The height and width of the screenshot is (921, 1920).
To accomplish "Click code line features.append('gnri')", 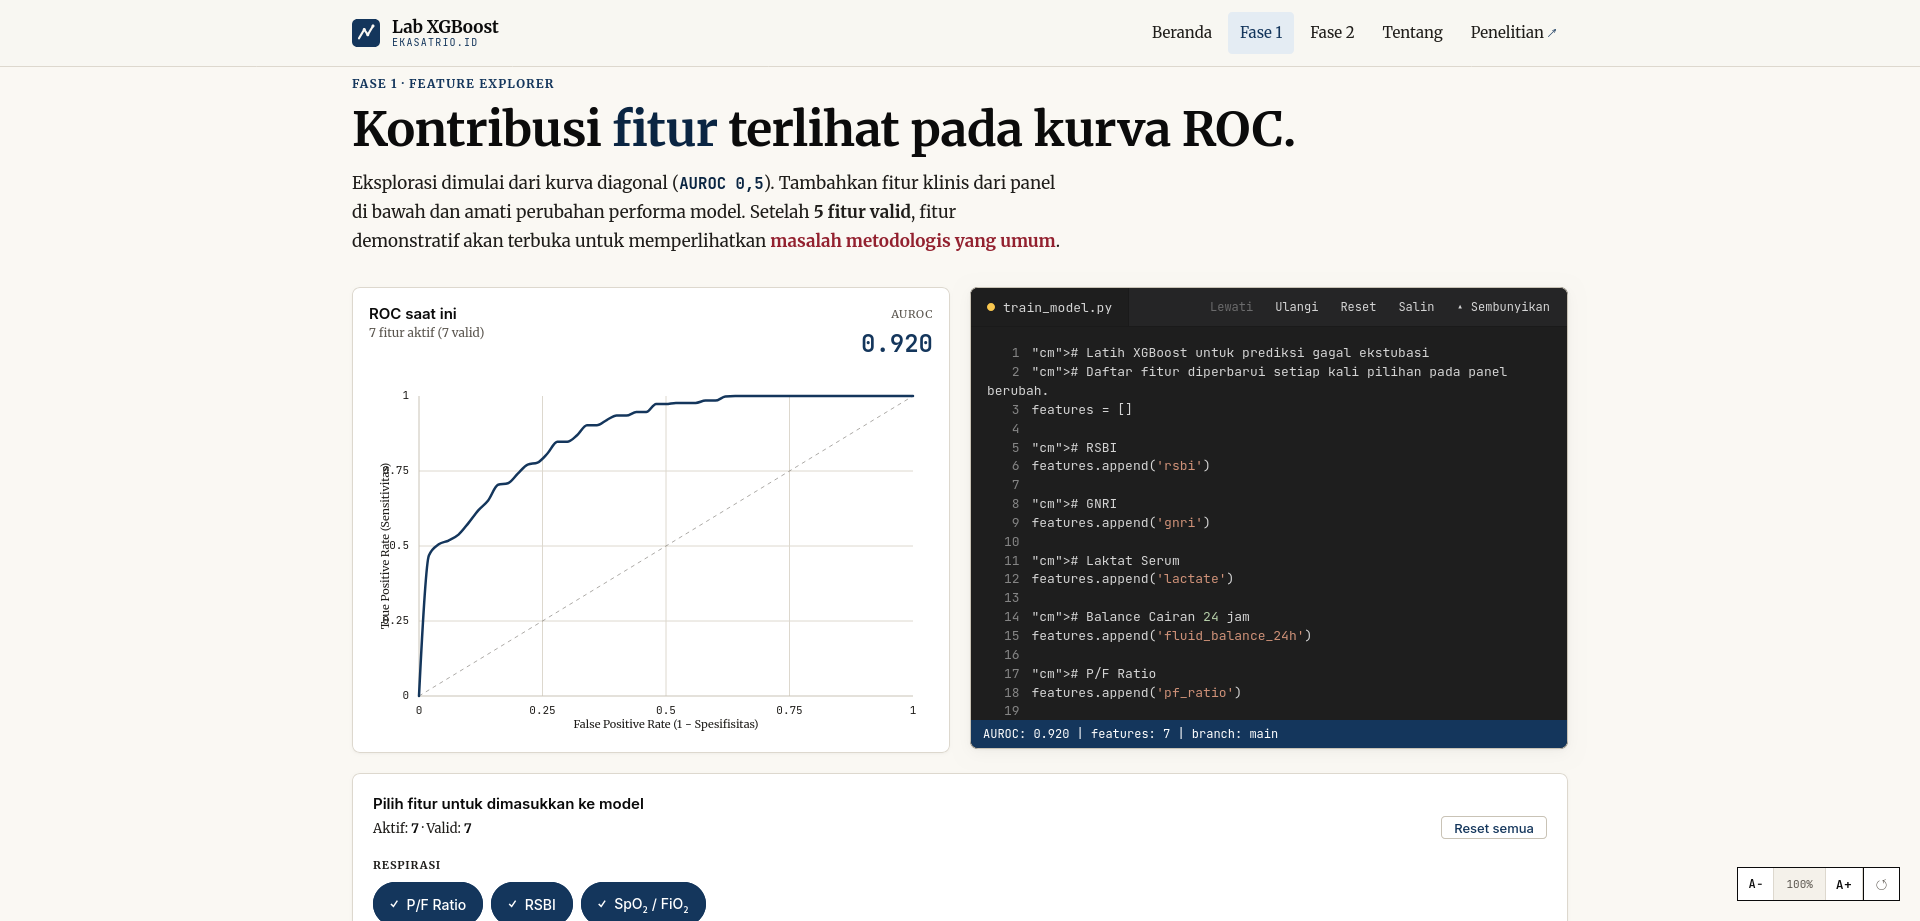I will coord(1121,523).
